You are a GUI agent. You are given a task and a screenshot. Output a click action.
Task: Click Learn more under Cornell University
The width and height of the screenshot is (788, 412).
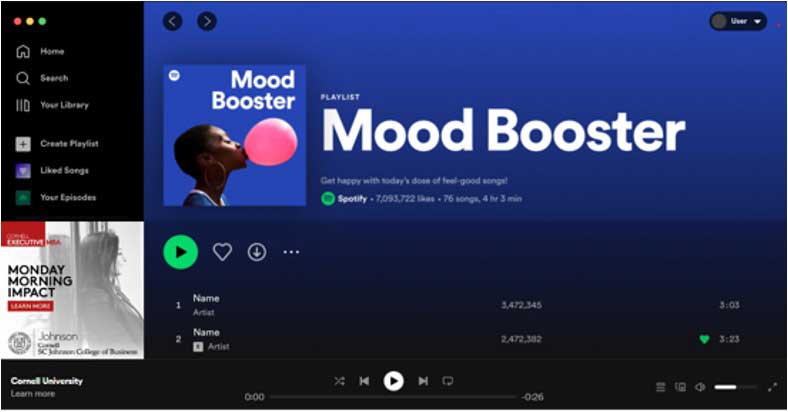pos(33,393)
